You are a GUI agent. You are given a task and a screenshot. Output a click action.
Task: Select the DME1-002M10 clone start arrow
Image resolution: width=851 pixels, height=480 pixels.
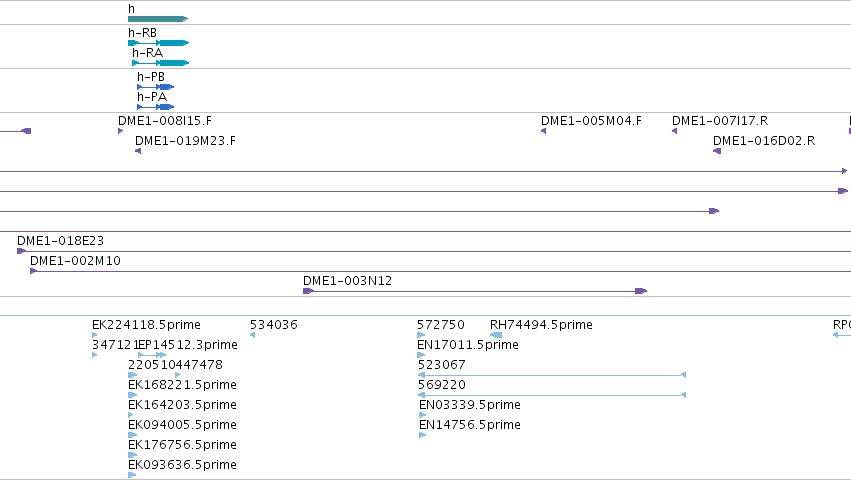tap(34, 271)
